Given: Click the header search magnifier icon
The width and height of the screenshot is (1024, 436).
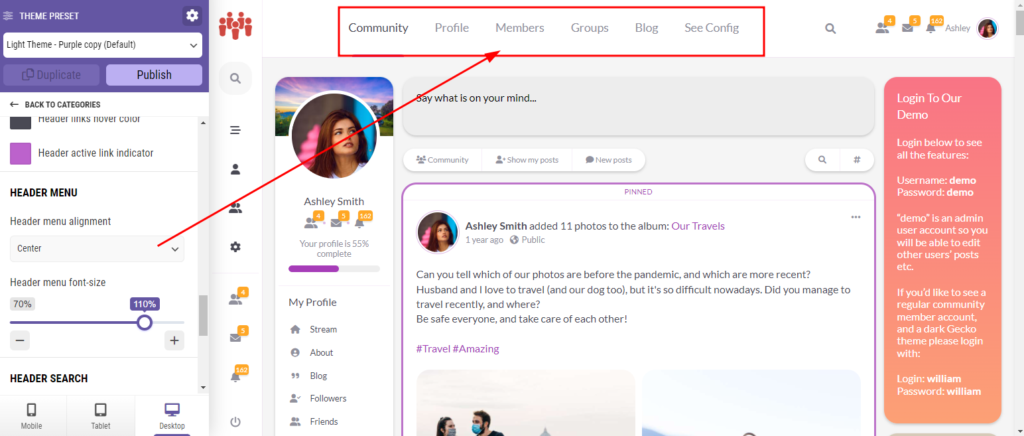Looking at the screenshot, I should click(830, 29).
